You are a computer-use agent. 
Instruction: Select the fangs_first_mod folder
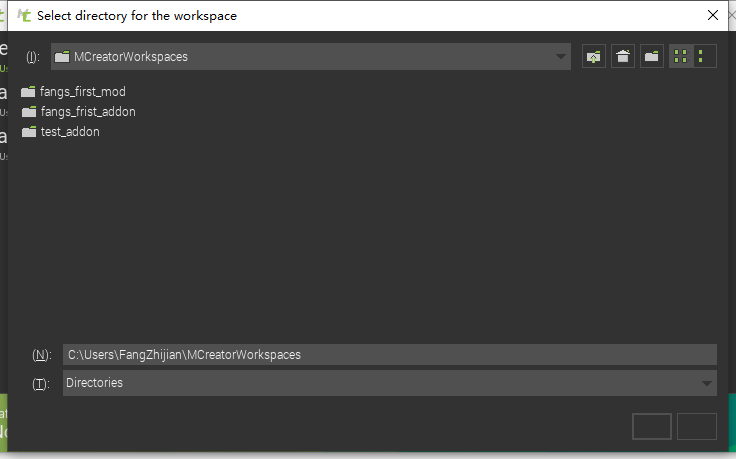pos(74,92)
